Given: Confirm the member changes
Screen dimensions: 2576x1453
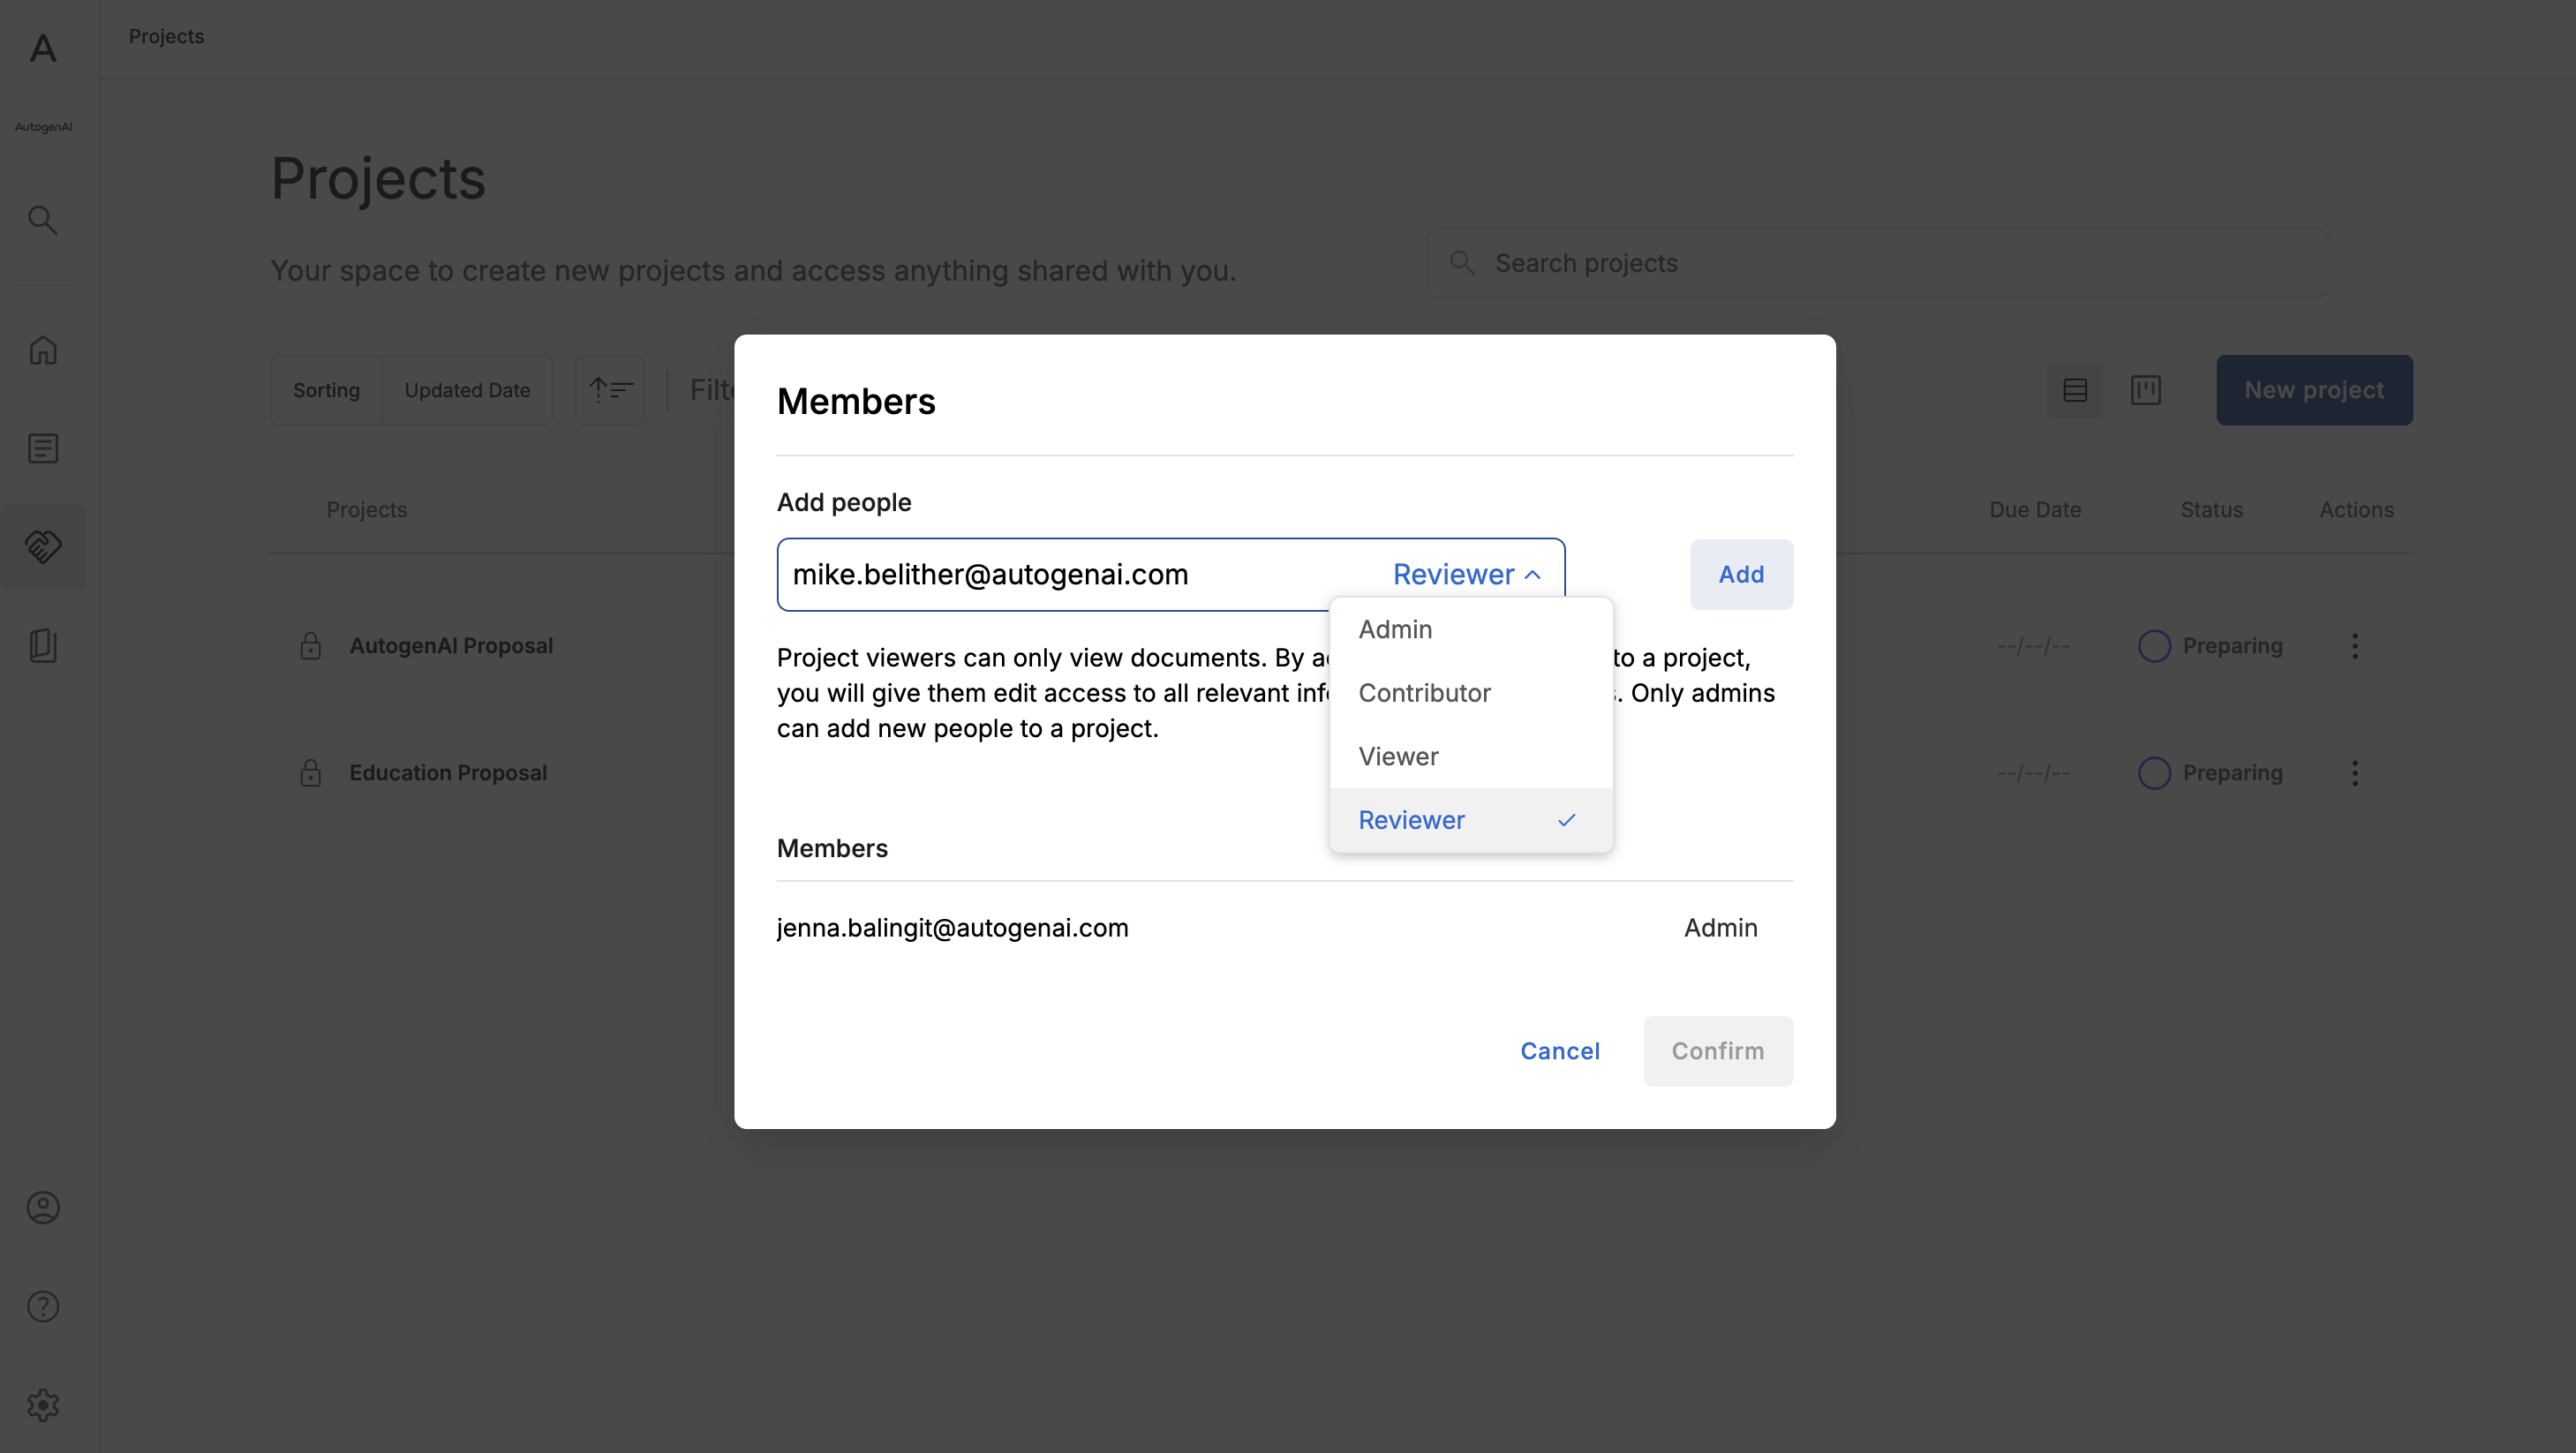Looking at the screenshot, I should (x=1718, y=1051).
